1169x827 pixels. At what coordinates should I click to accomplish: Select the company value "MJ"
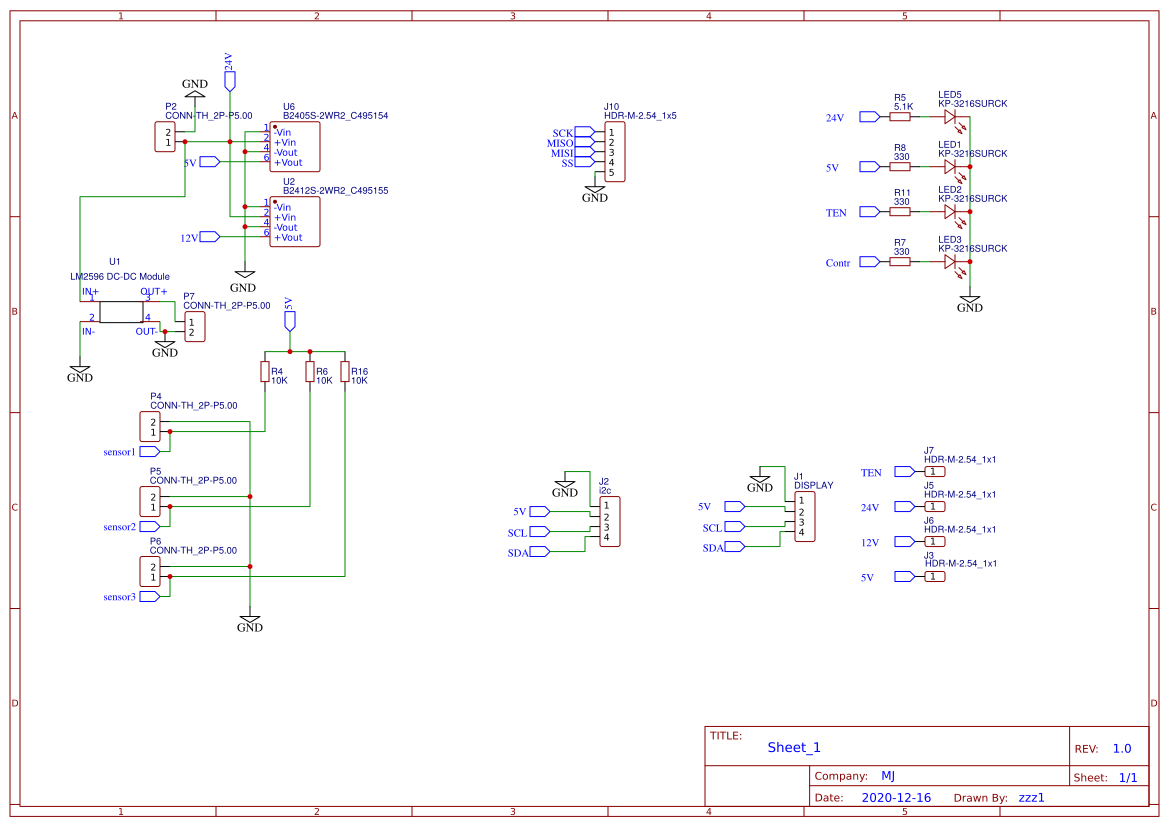pos(888,776)
